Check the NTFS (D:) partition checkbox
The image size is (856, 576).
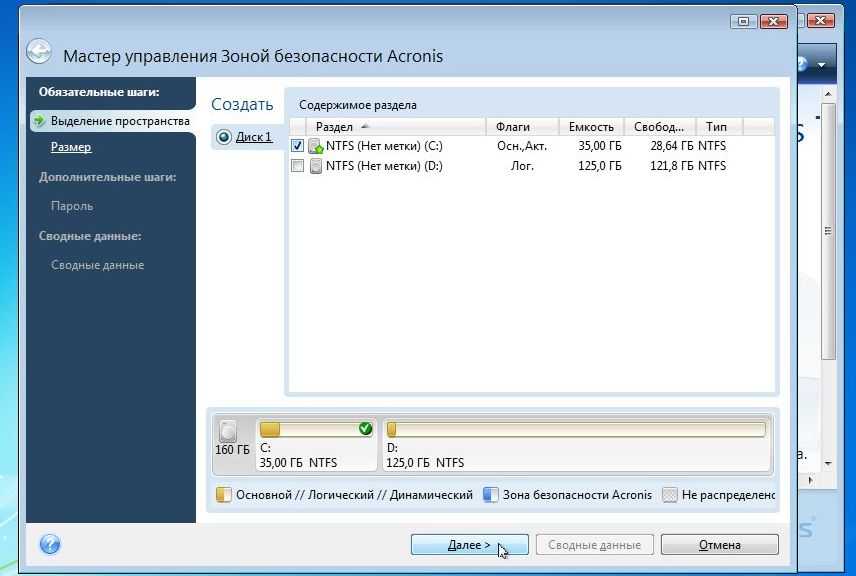(297, 166)
